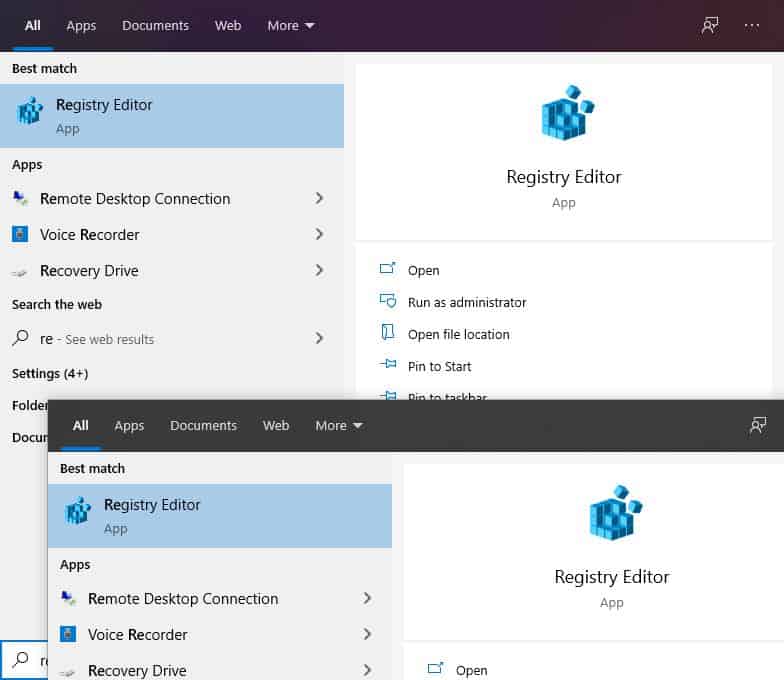
Task: Switch to Documents tab in upper search panel
Action: point(156,26)
